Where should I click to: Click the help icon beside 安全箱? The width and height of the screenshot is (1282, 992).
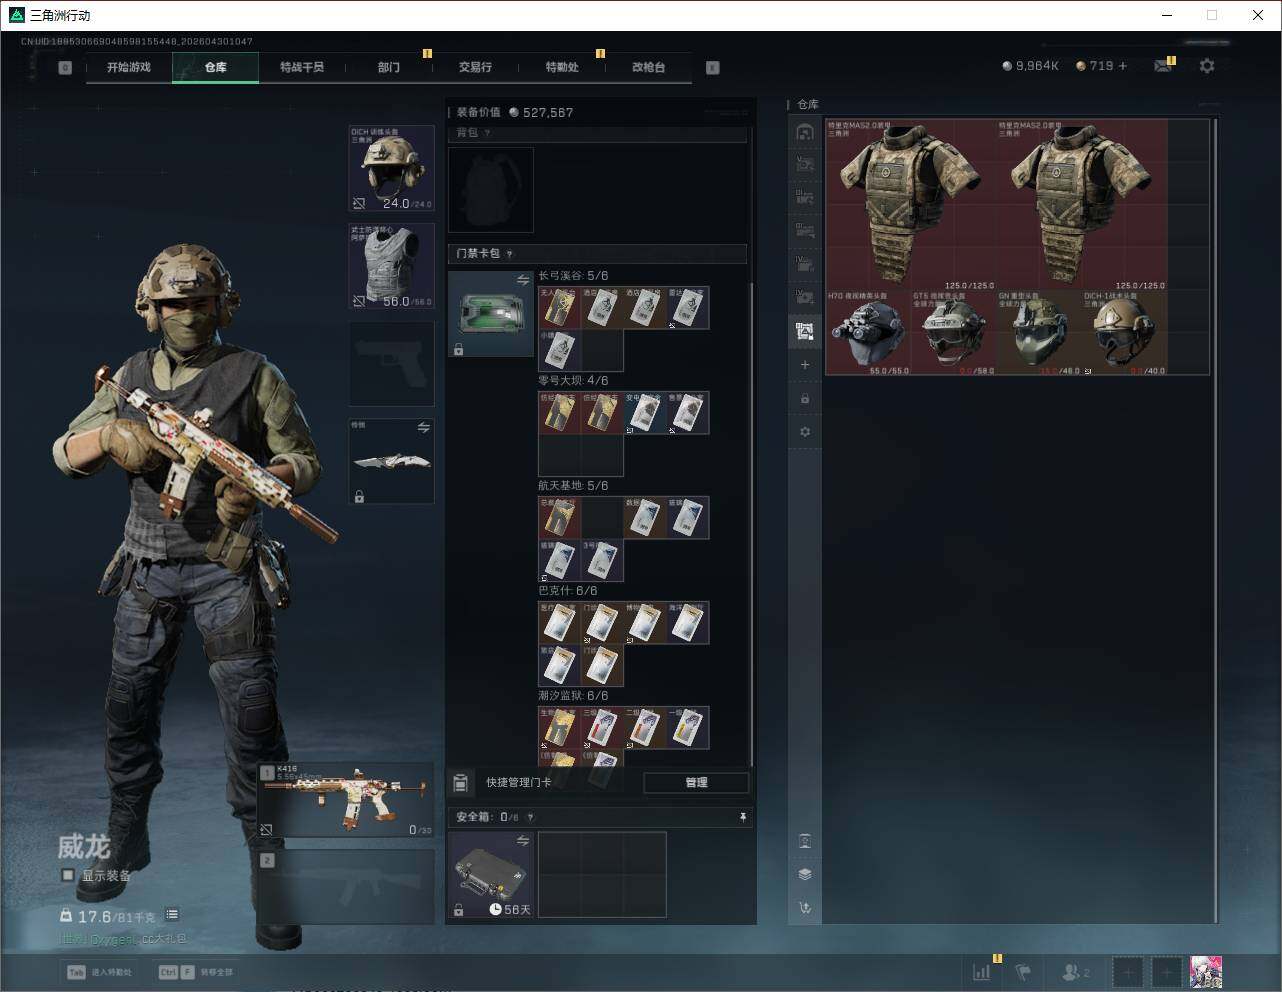pyautogui.click(x=530, y=817)
